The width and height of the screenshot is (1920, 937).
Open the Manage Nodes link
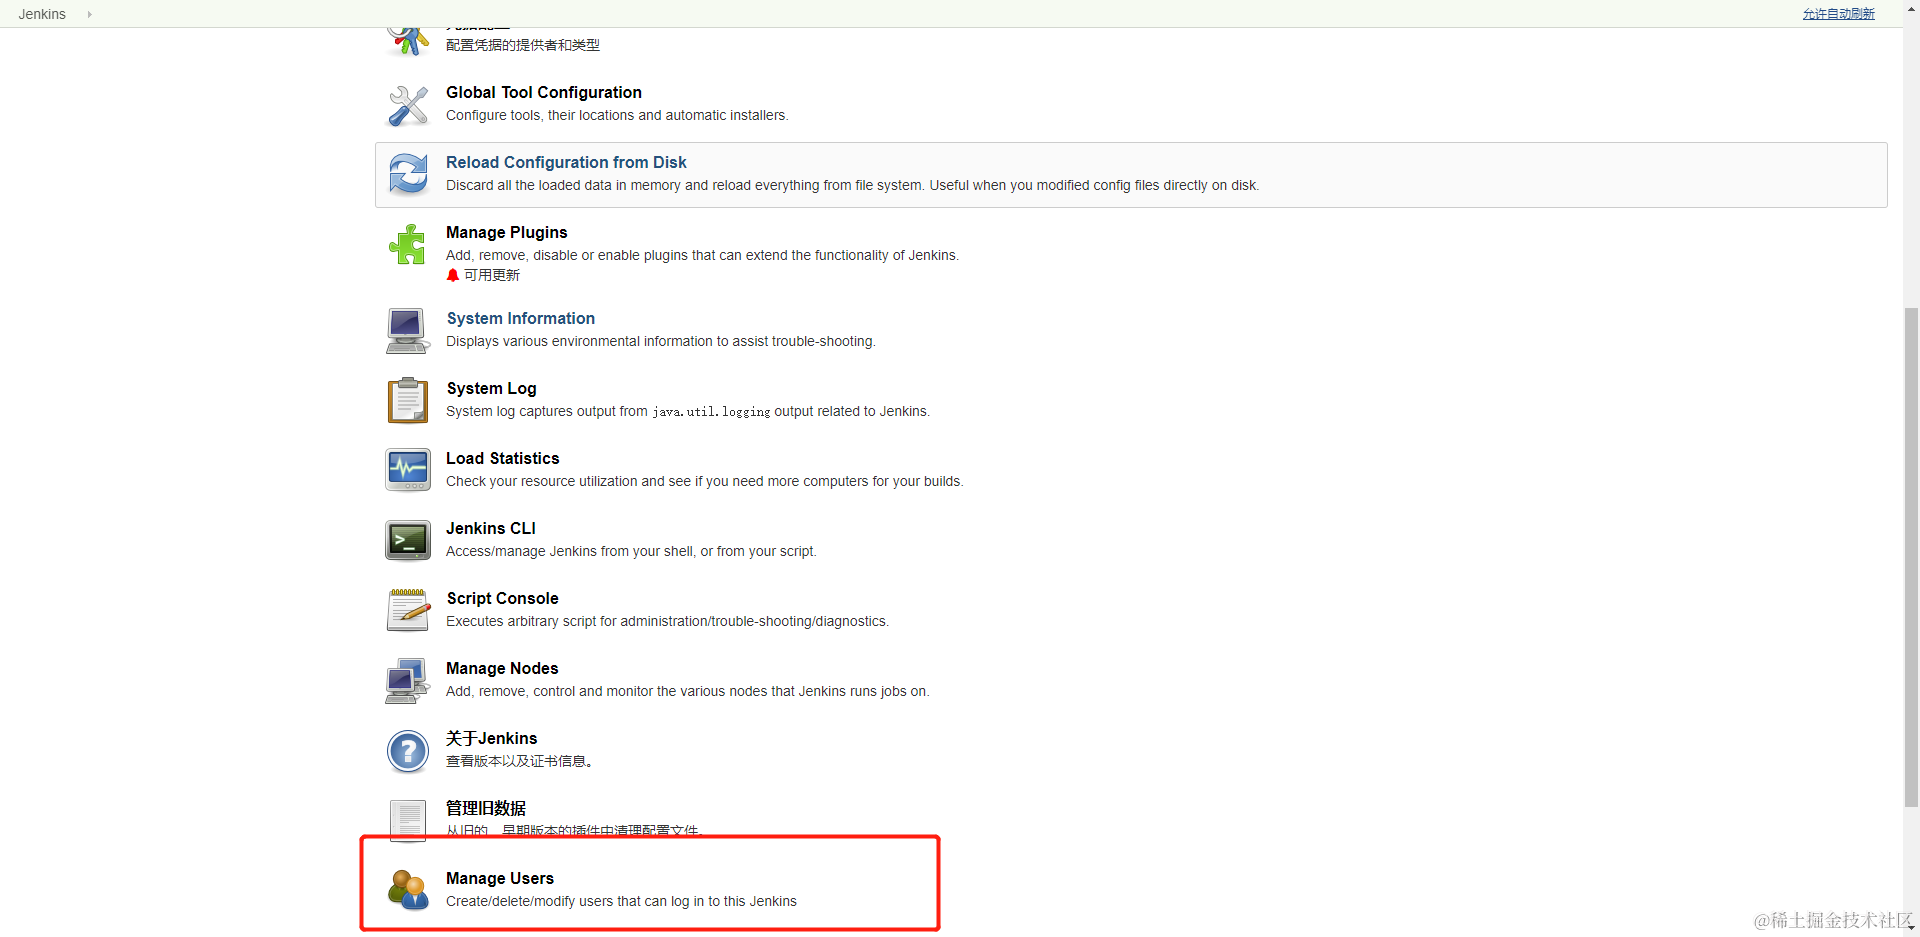[x=502, y=668]
